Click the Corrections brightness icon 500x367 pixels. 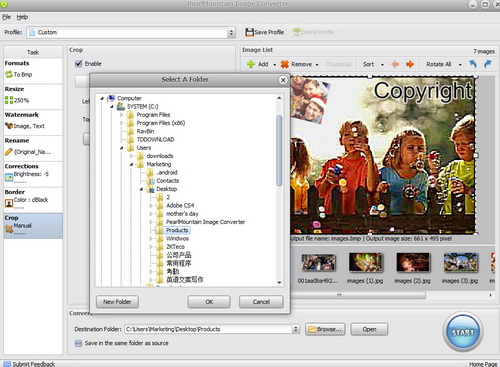click(9, 177)
